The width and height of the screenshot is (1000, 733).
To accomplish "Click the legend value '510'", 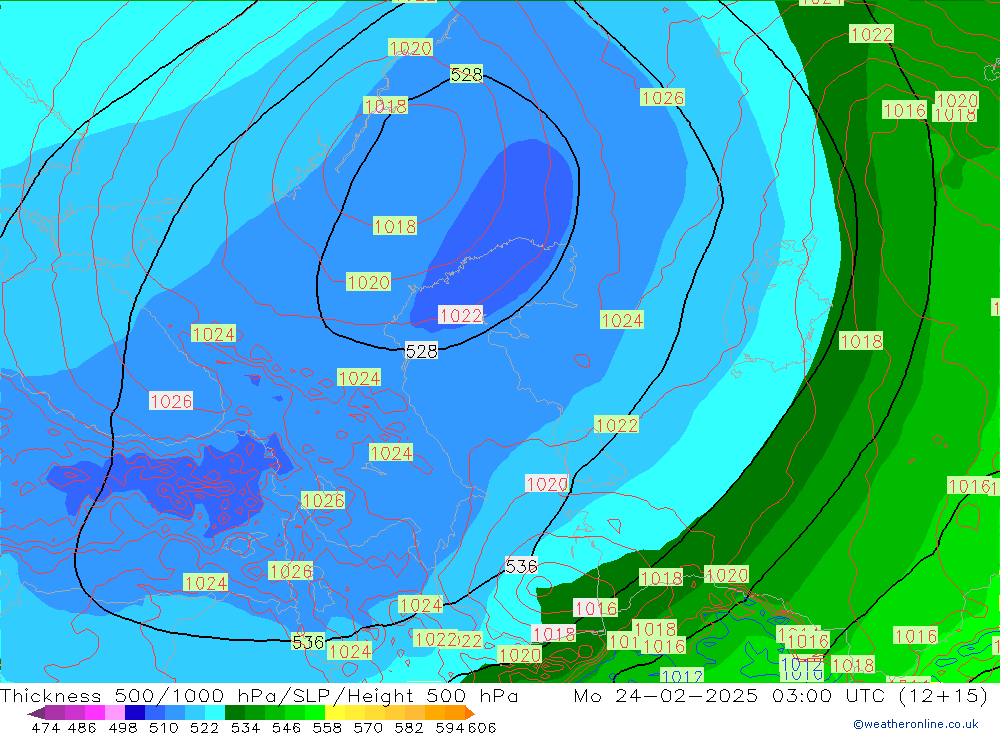I will pos(163,727).
